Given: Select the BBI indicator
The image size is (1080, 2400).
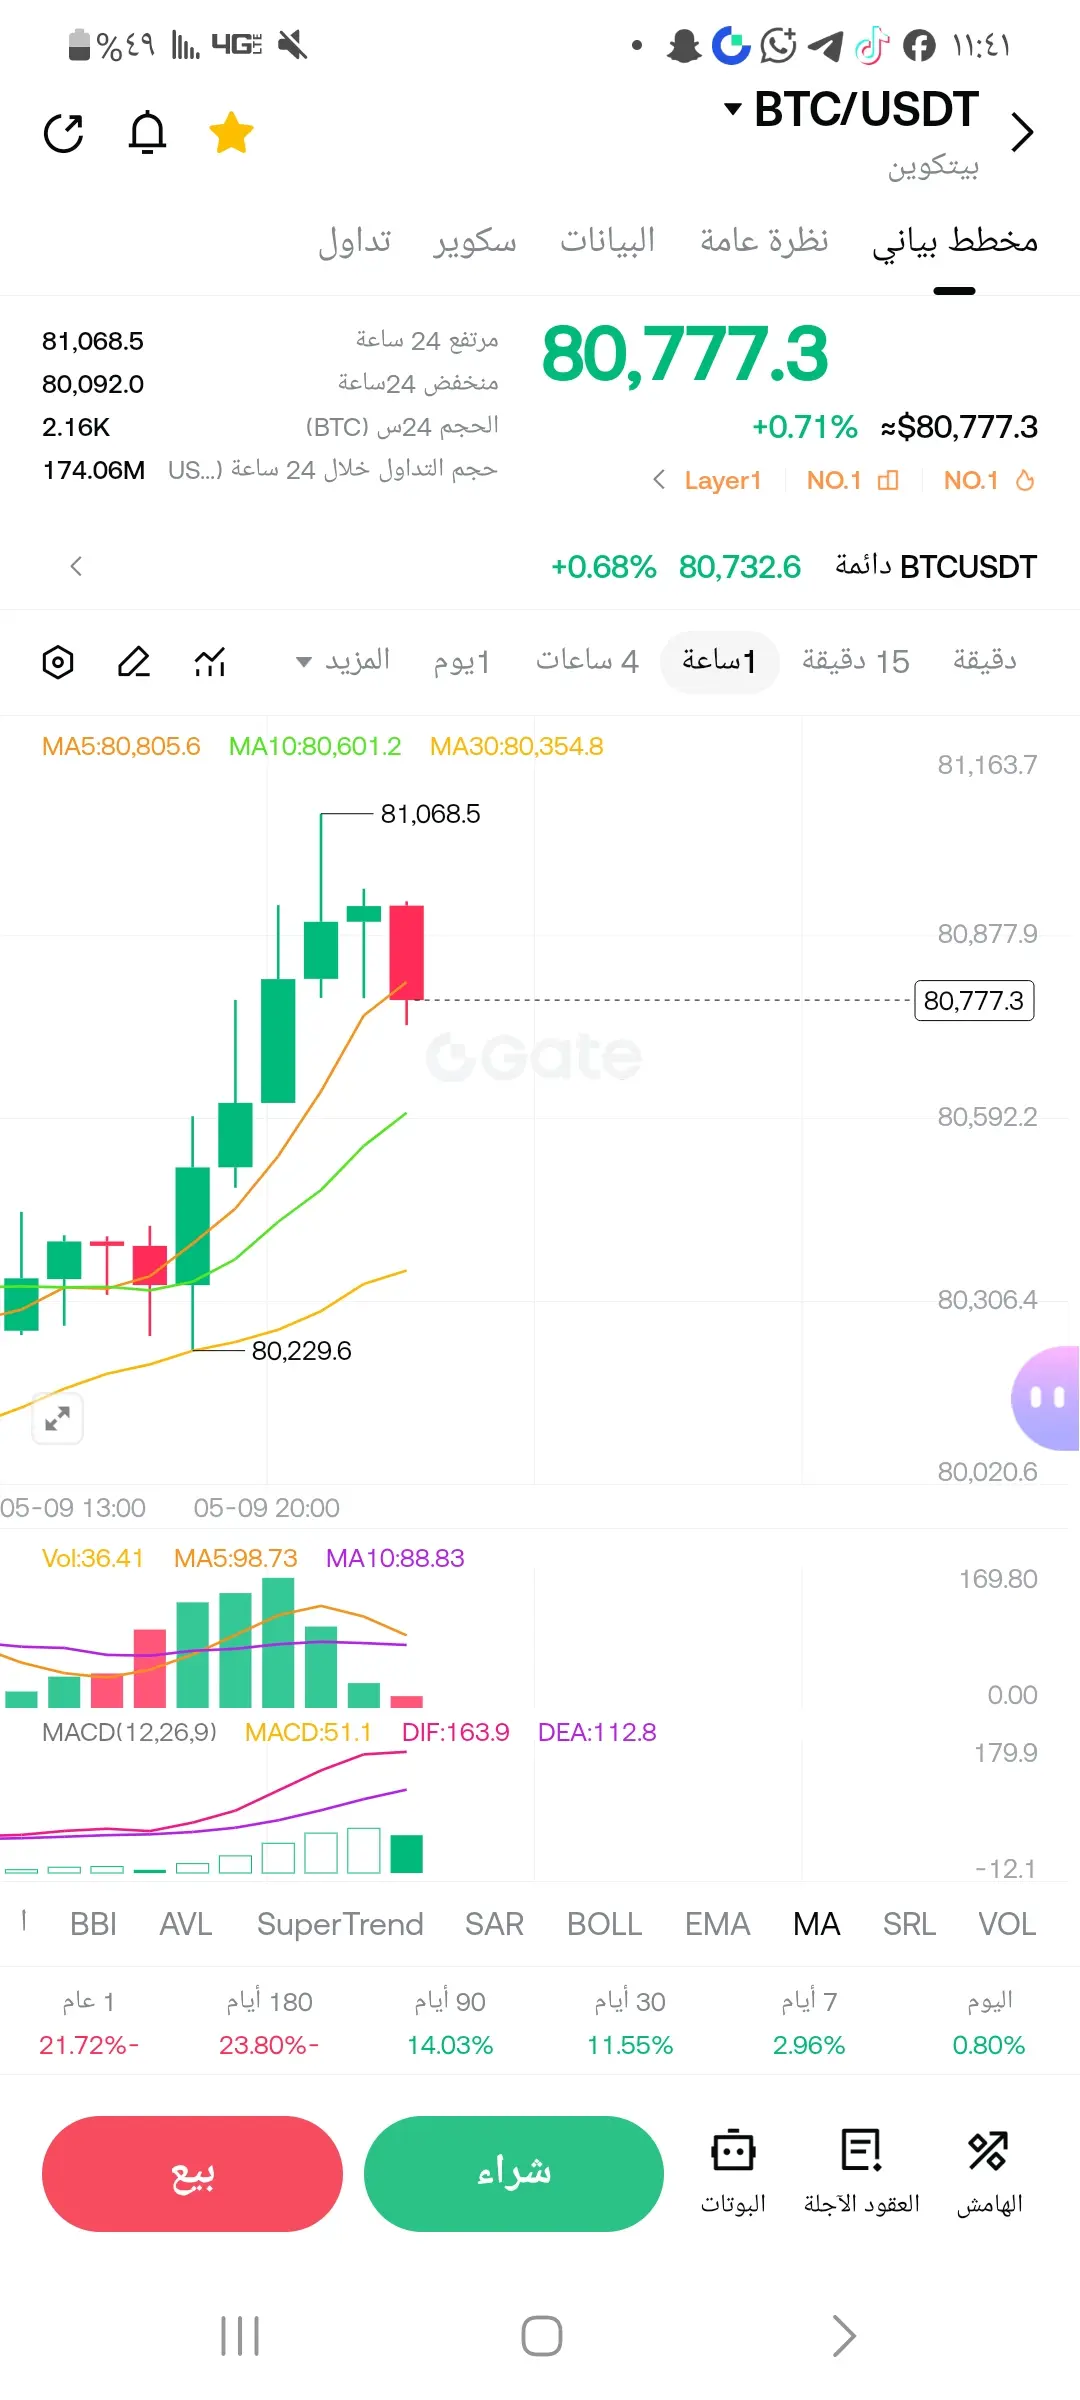Looking at the screenshot, I should coord(93,1925).
